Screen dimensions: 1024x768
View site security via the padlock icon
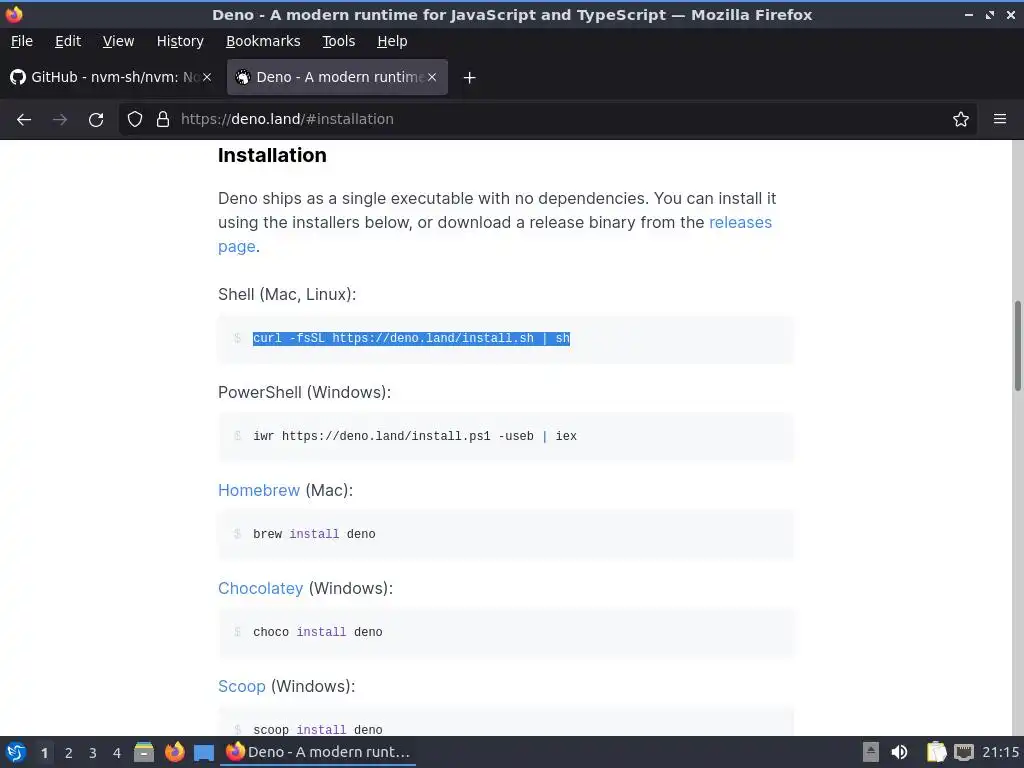point(163,119)
